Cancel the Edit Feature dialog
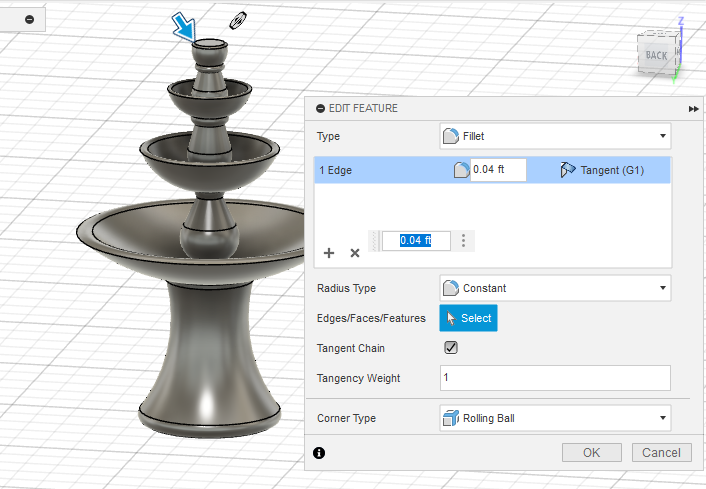706x489 pixels. click(661, 452)
